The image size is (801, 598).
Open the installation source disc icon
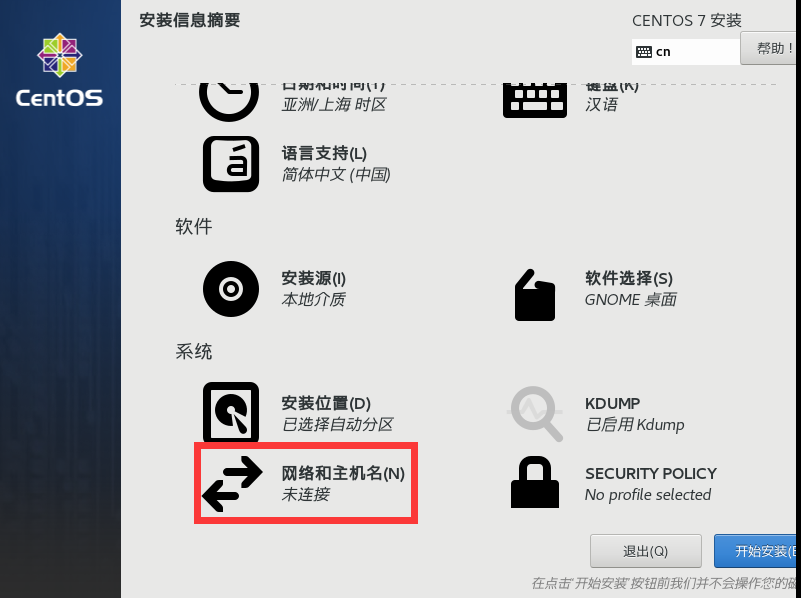pos(231,289)
